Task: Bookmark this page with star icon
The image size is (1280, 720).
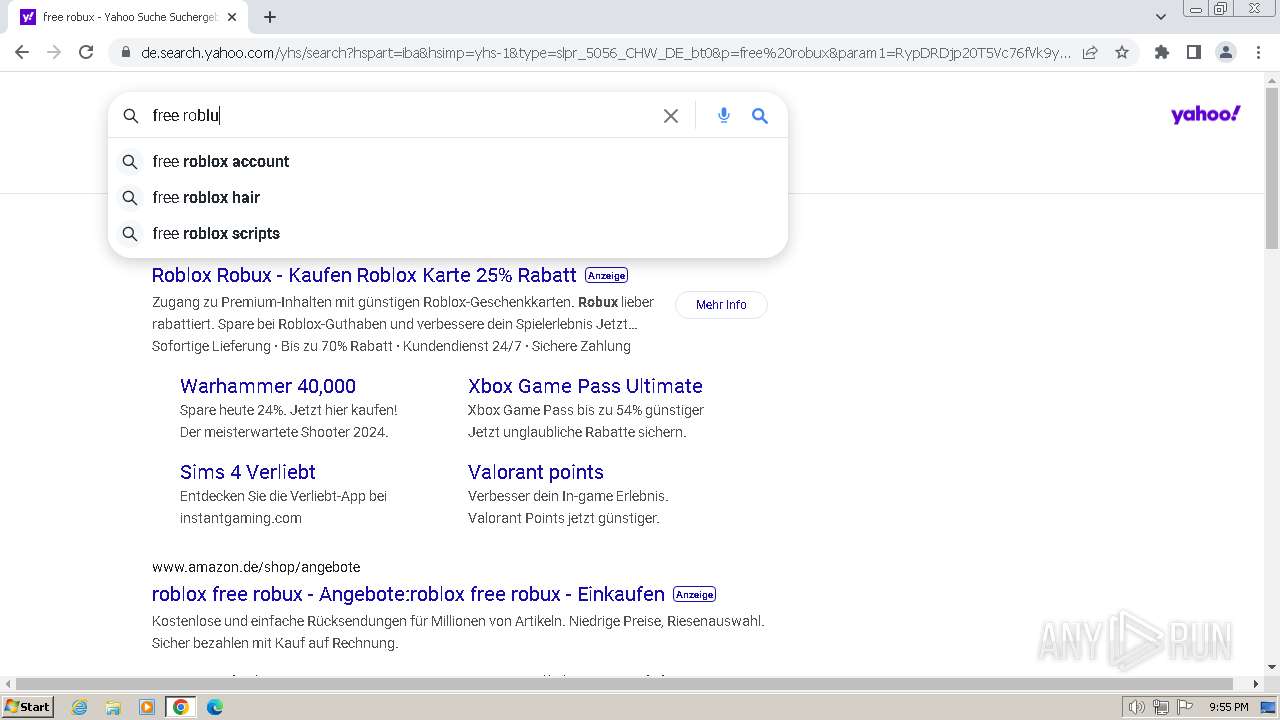Action: pyautogui.click(x=1122, y=52)
